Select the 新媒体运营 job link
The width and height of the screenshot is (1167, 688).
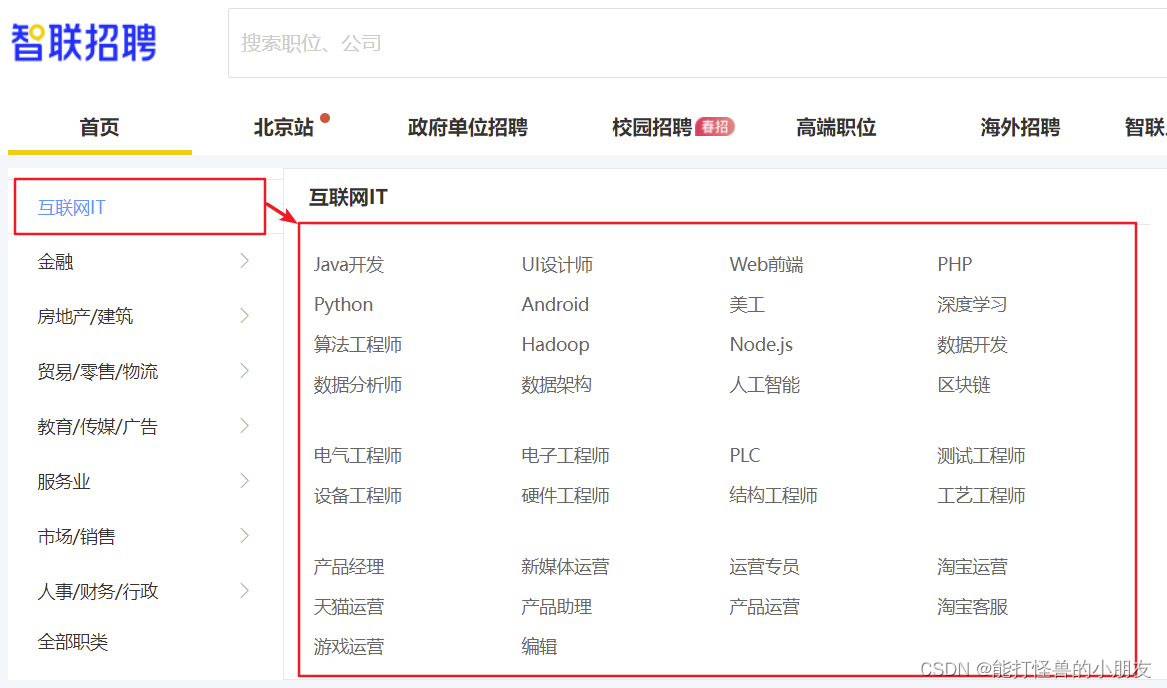point(565,567)
